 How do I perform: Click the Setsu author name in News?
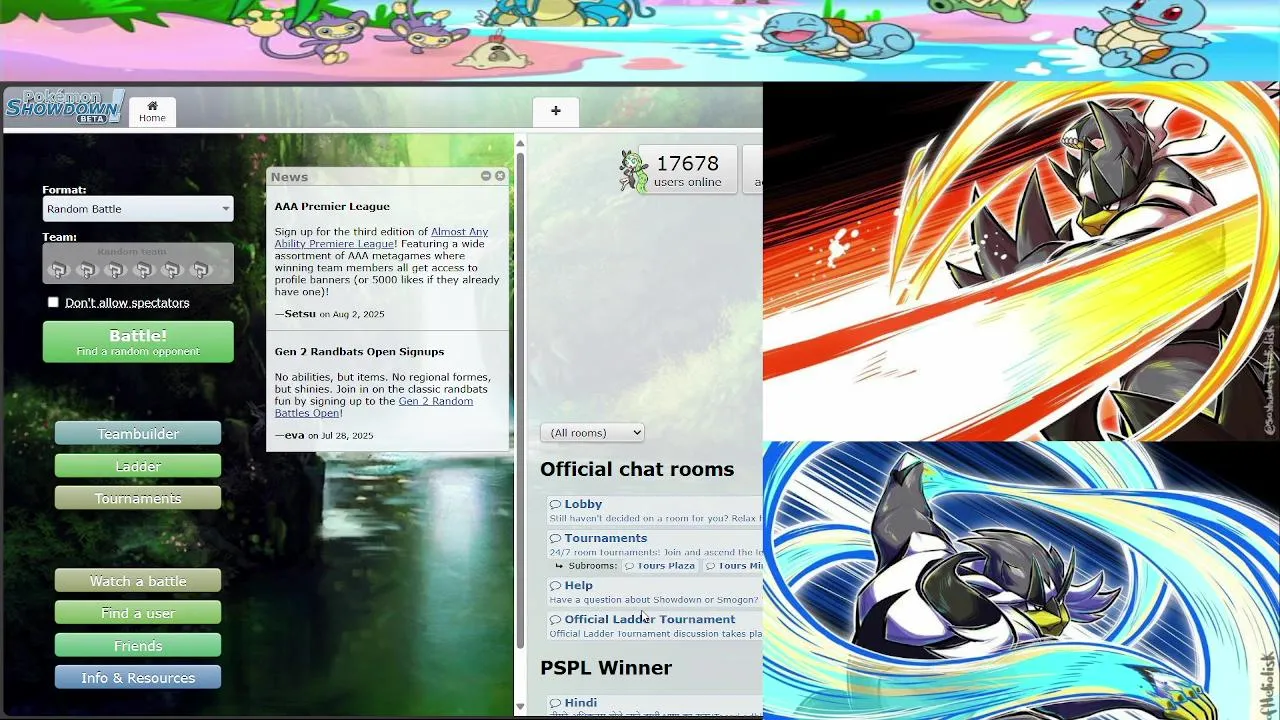pos(300,314)
